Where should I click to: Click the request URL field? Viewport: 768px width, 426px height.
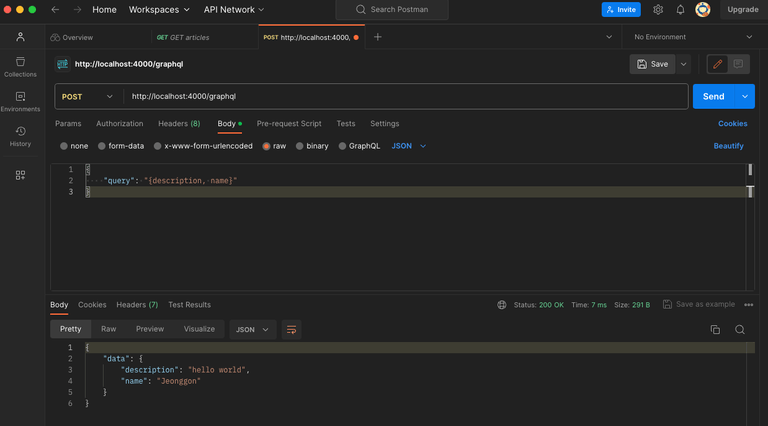pos(406,96)
